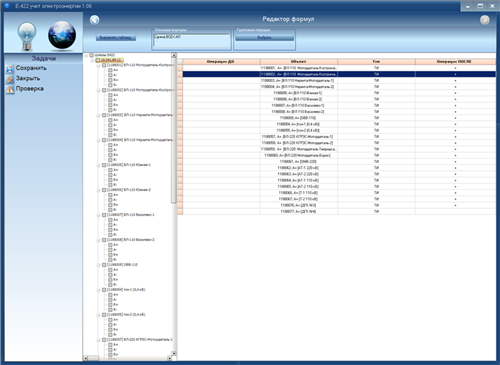Enable R+ under ОВВ-110 node
Viewport: 500px width, 365px height.
110,280
